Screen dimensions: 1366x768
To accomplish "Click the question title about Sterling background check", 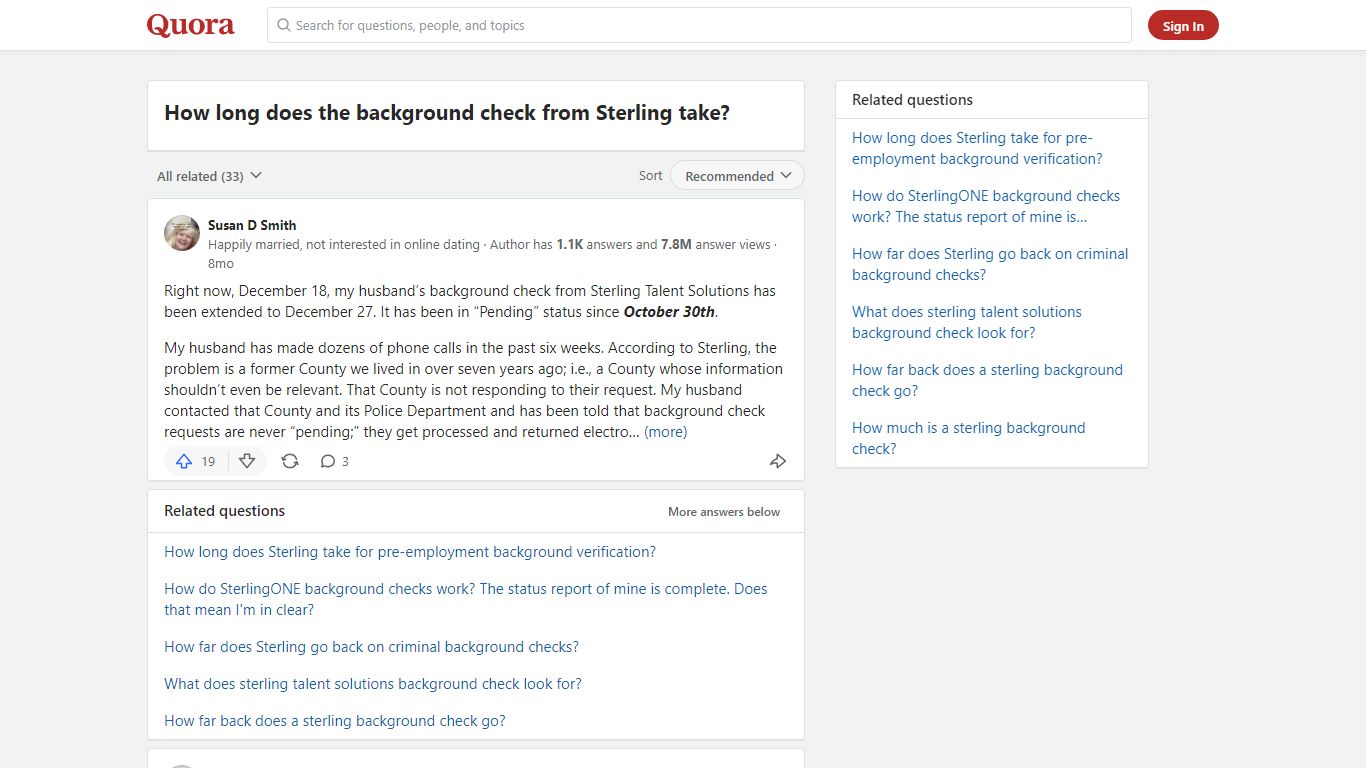I will (447, 113).
